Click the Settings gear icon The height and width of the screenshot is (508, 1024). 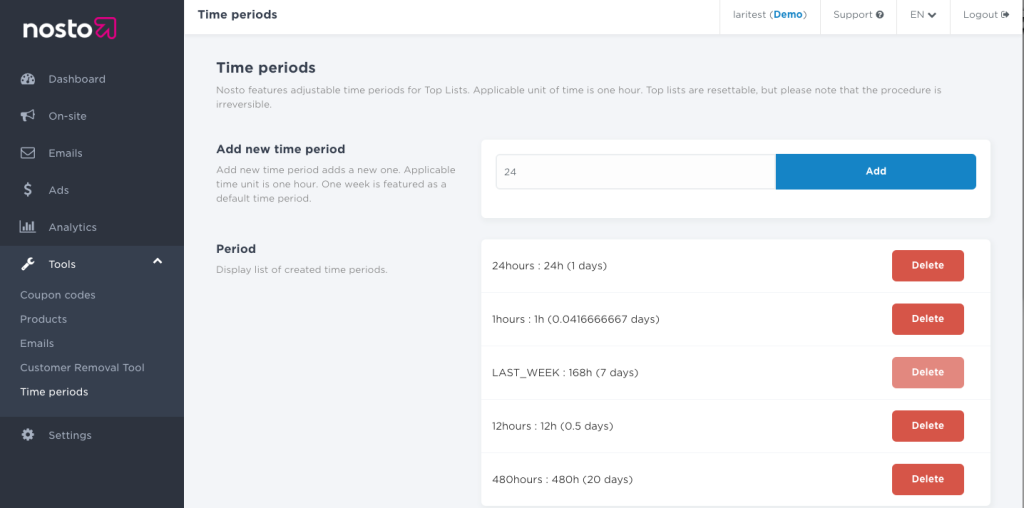click(28, 435)
